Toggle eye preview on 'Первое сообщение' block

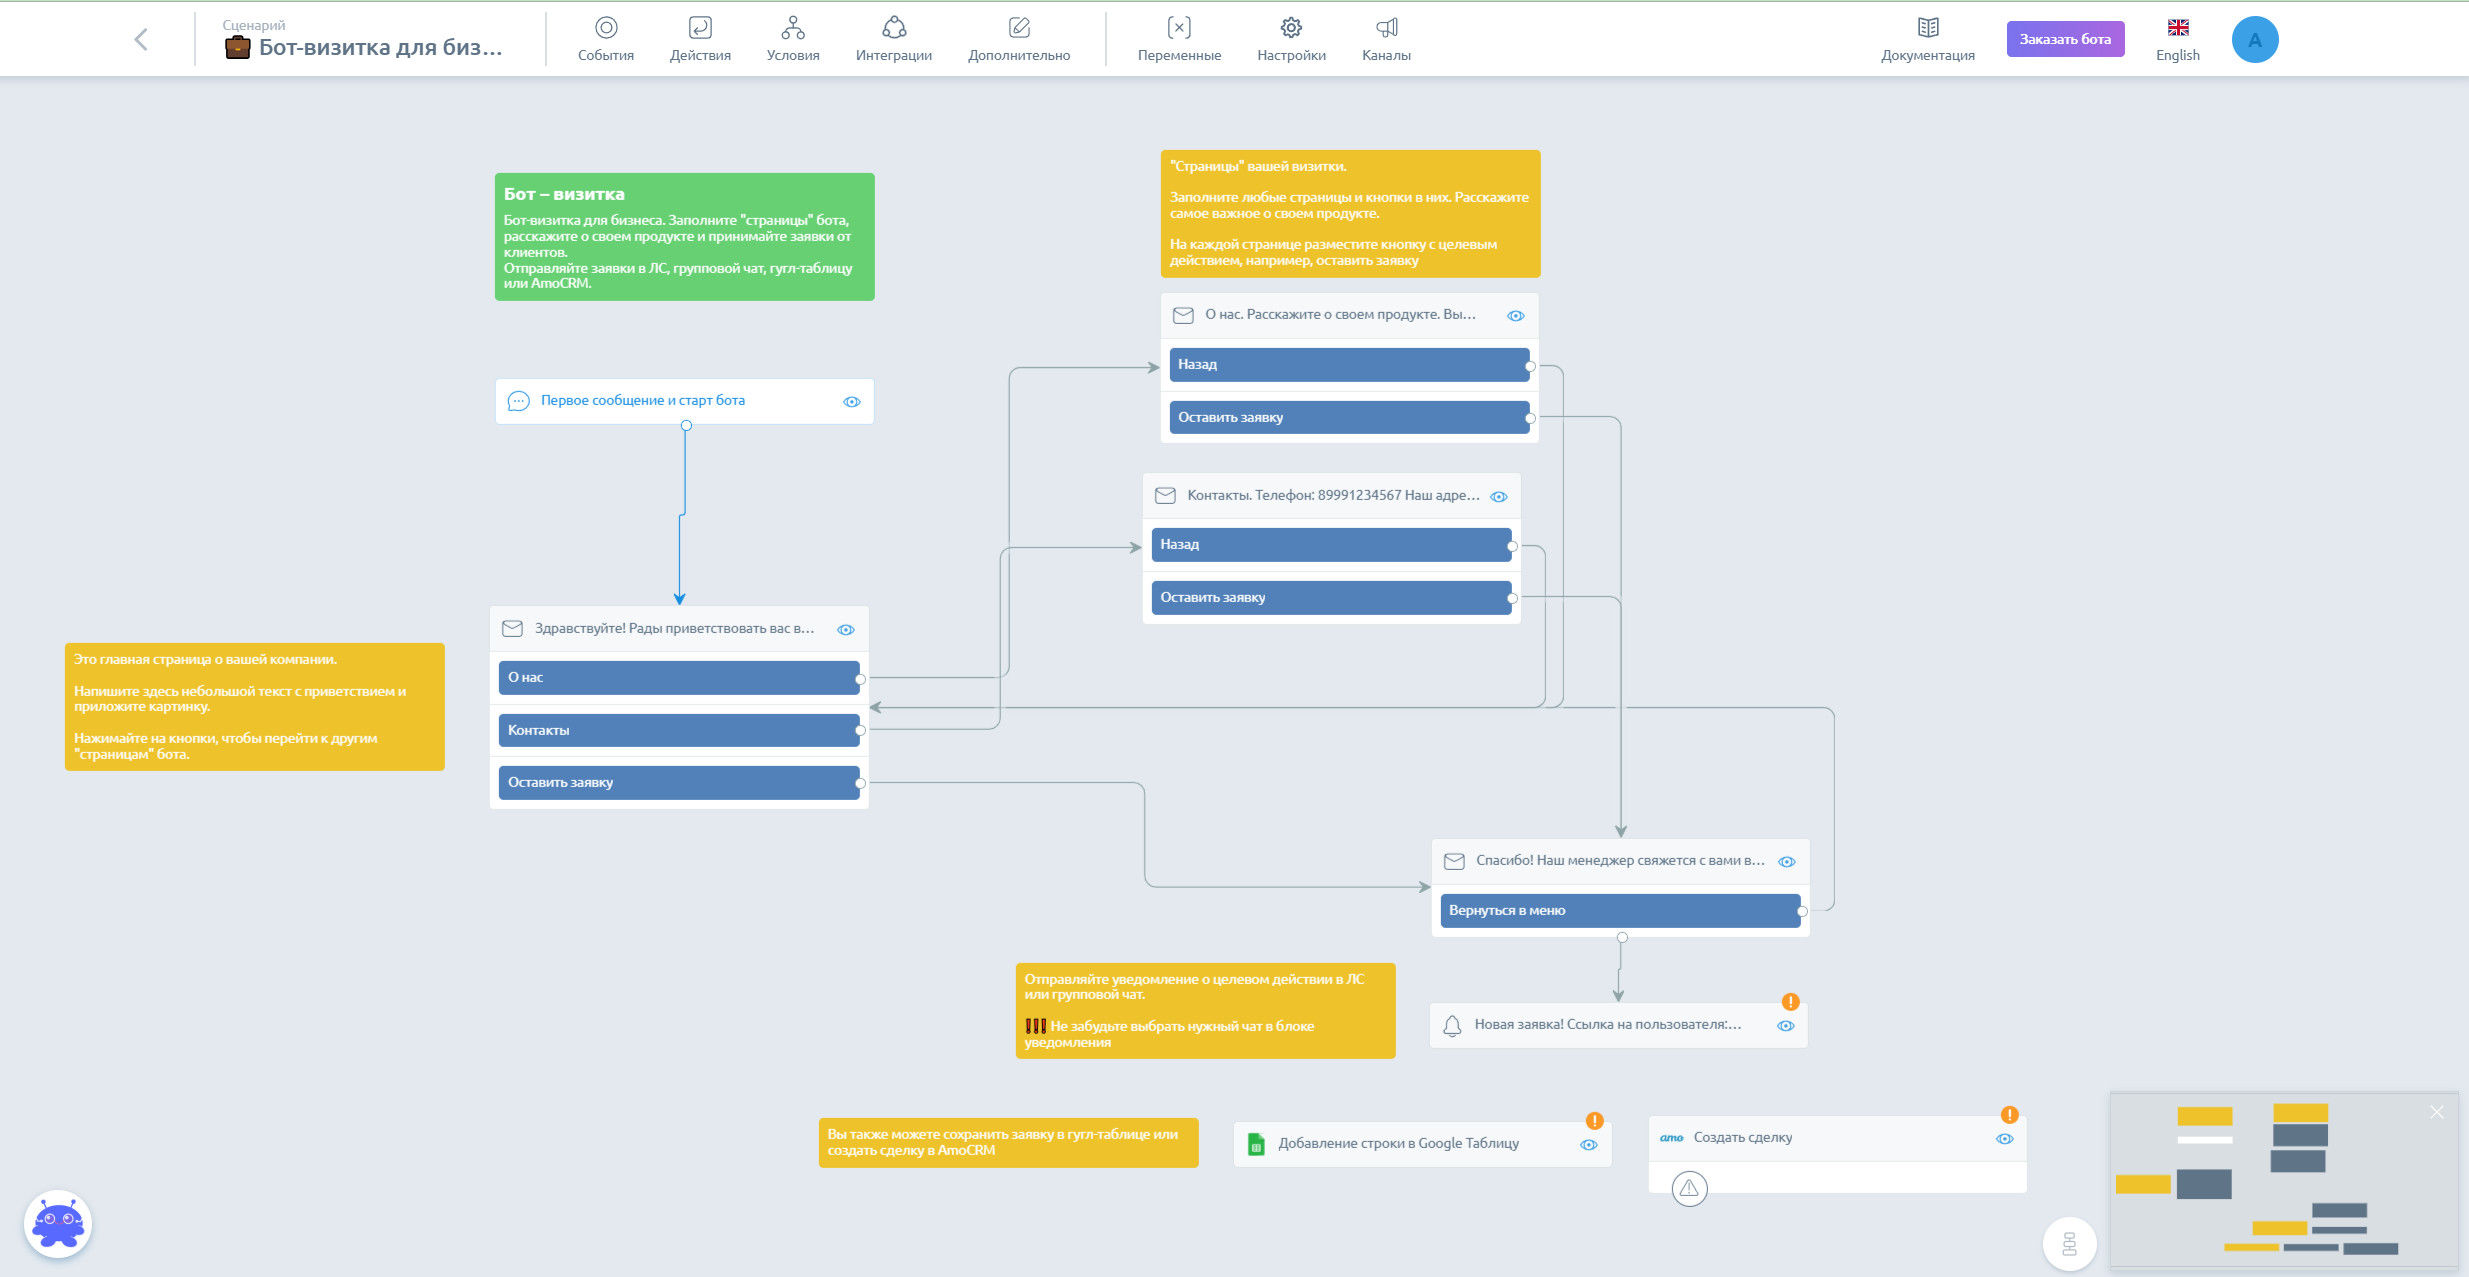pos(851,402)
